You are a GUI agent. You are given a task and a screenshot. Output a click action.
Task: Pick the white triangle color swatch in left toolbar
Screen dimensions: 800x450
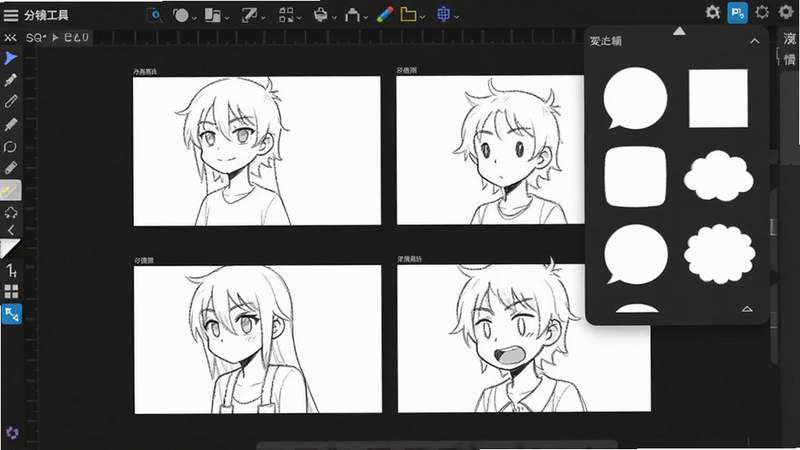(x=10, y=248)
